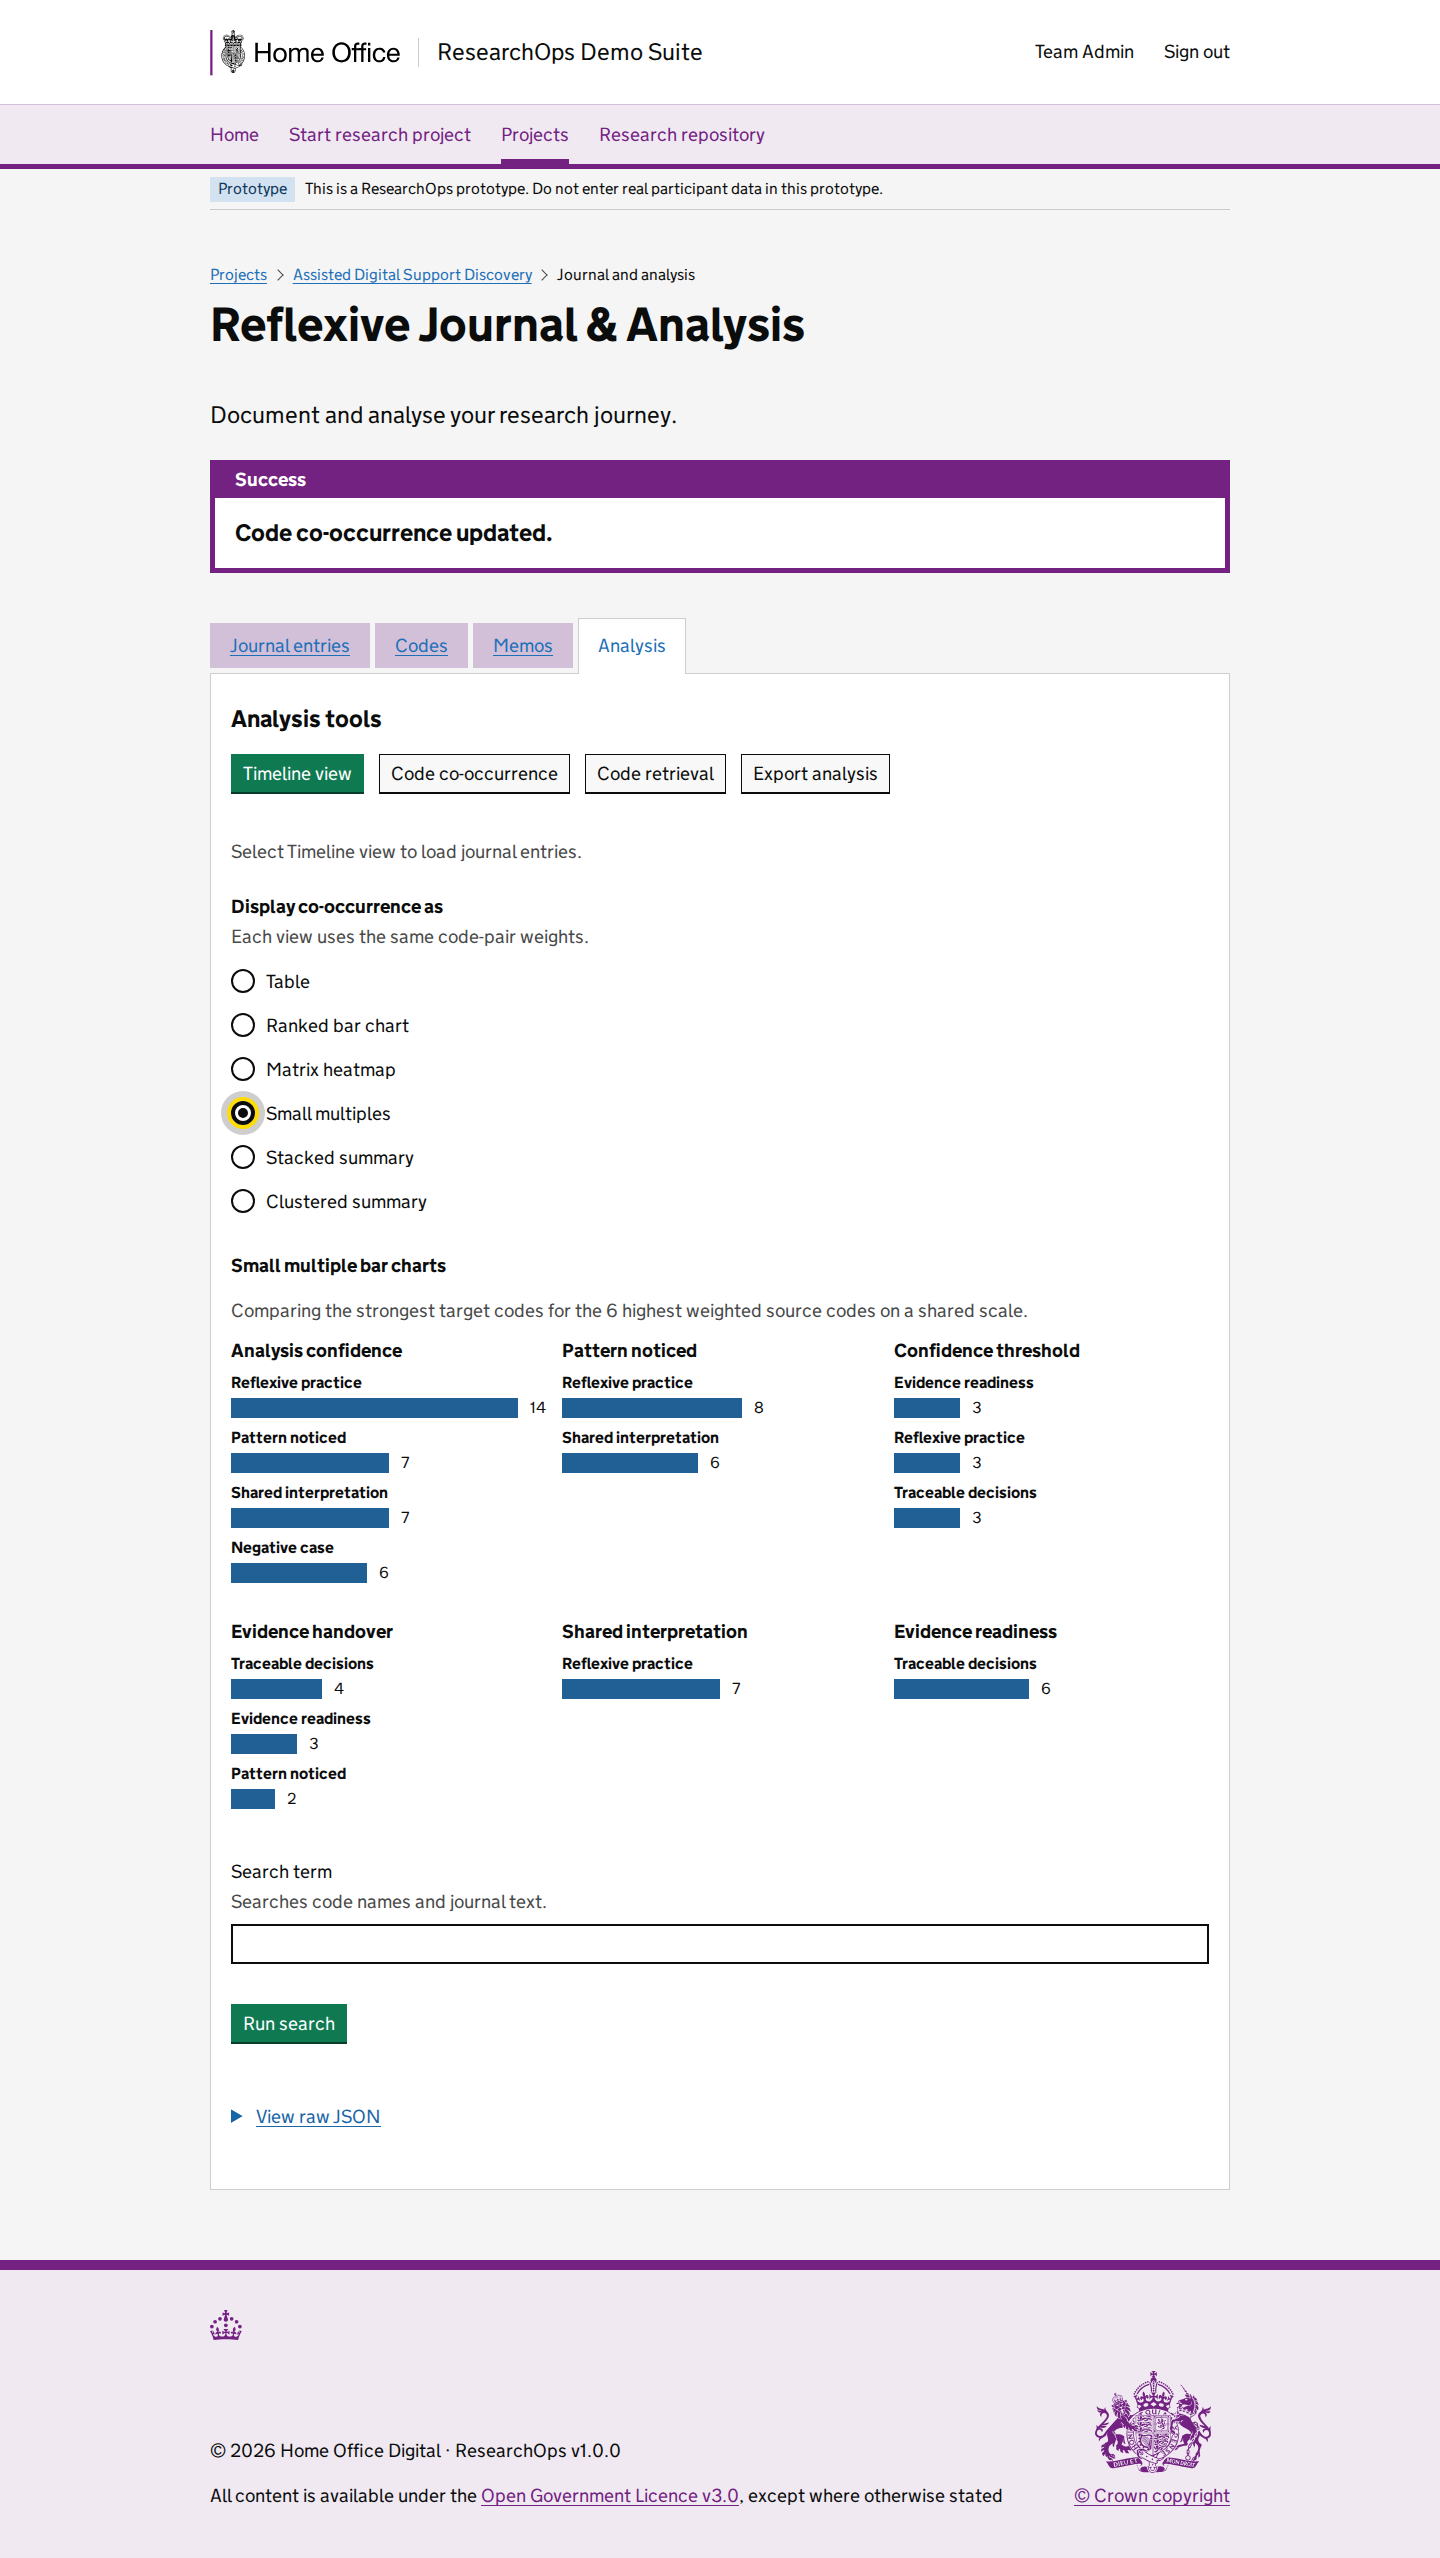This screenshot has height=2558, width=1440.
Task: Click the ResearchOps Demo Suite title
Action: tap(570, 52)
